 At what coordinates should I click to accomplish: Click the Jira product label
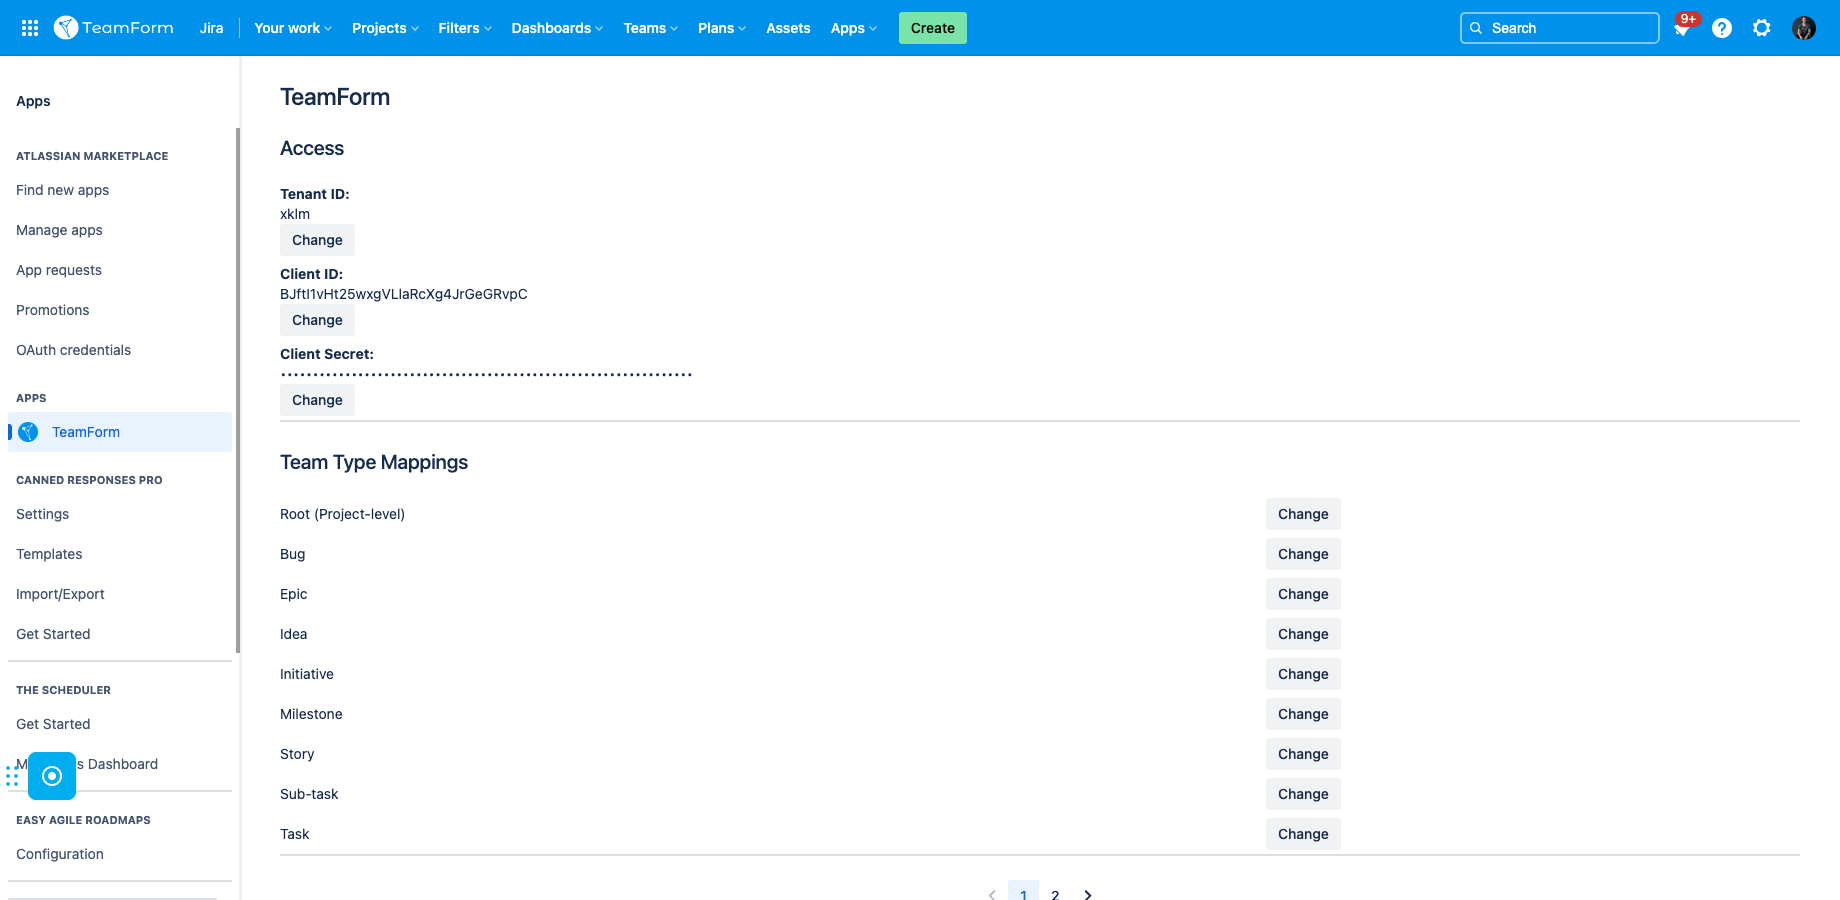pos(211,28)
